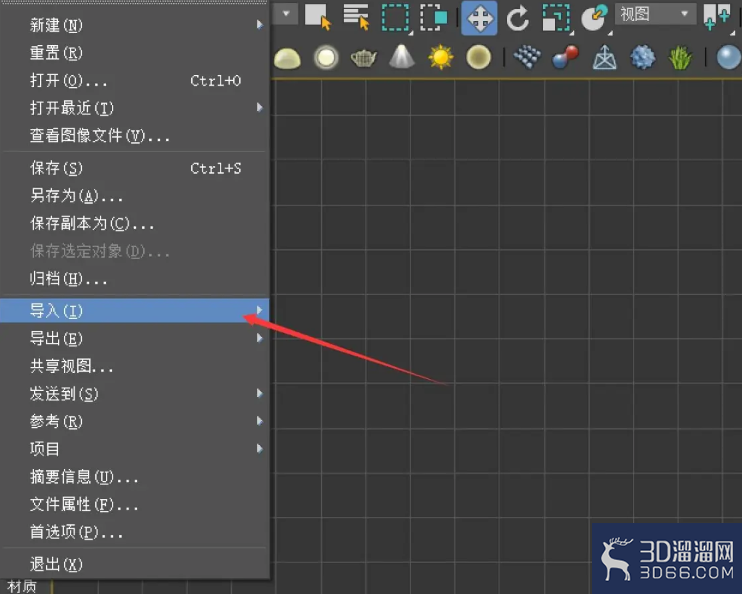Select 打开(O)... menu entry

[135, 80]
